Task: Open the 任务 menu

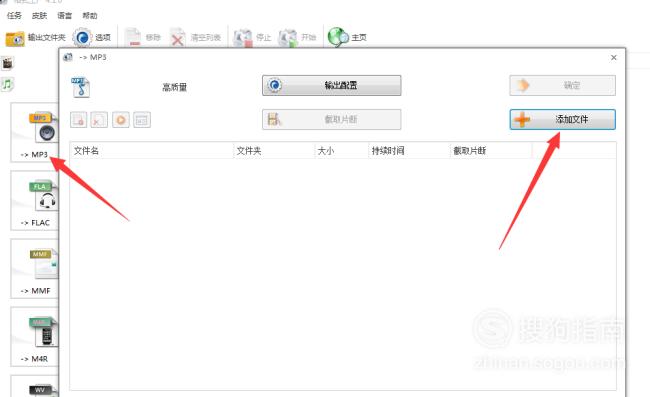Action: point(14,16)
